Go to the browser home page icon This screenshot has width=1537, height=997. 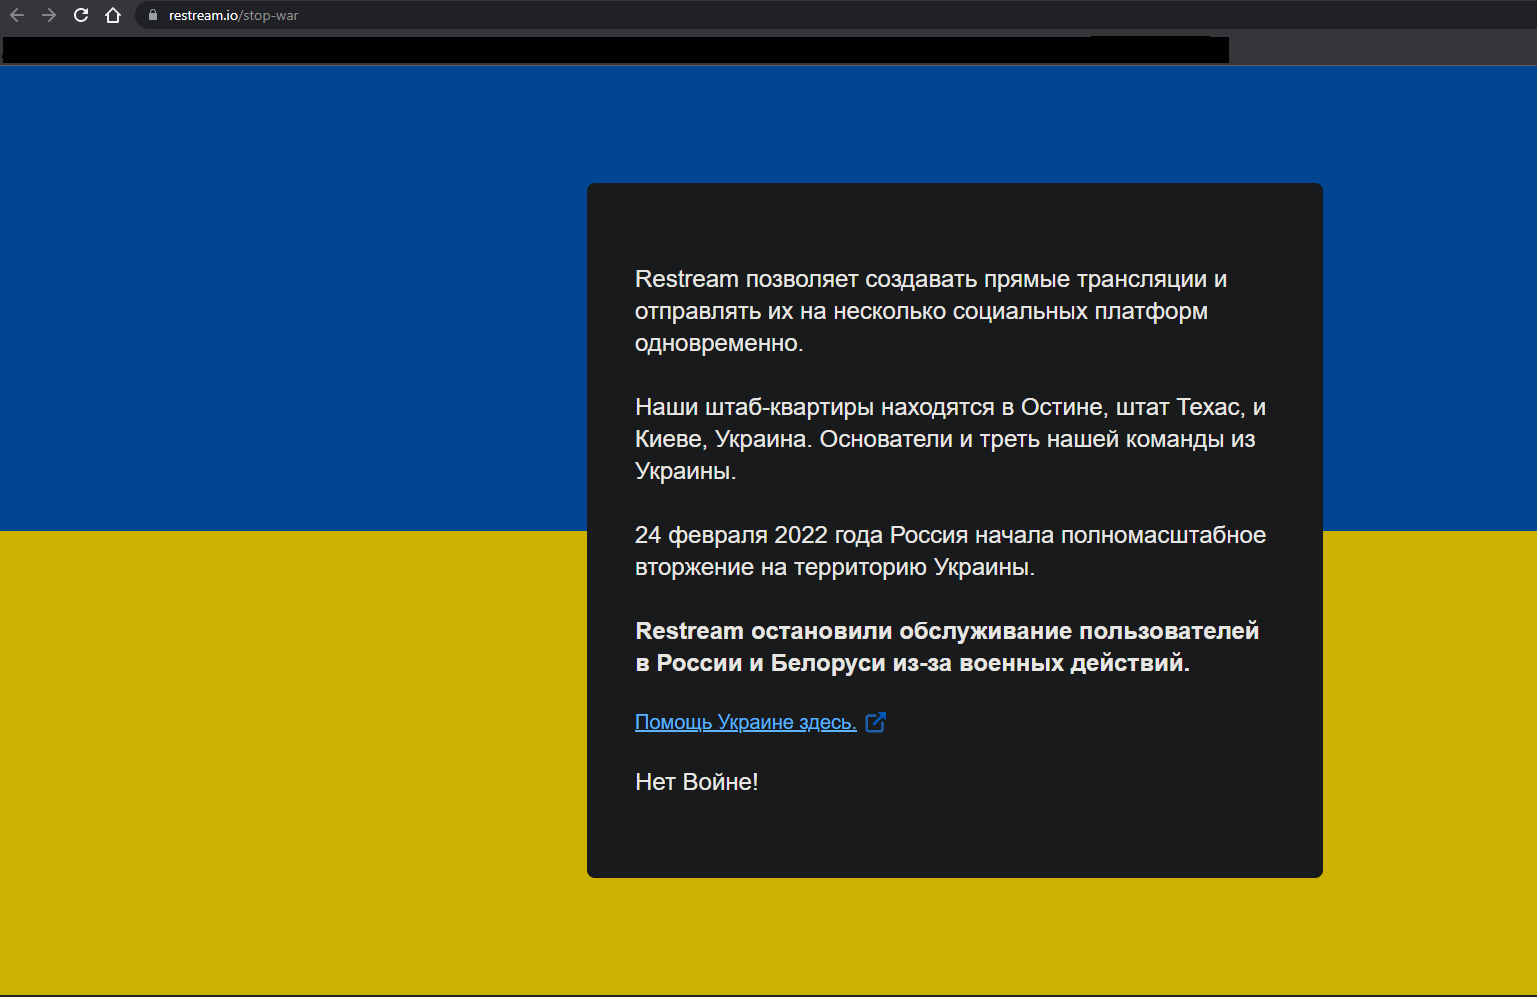(113, 15)
